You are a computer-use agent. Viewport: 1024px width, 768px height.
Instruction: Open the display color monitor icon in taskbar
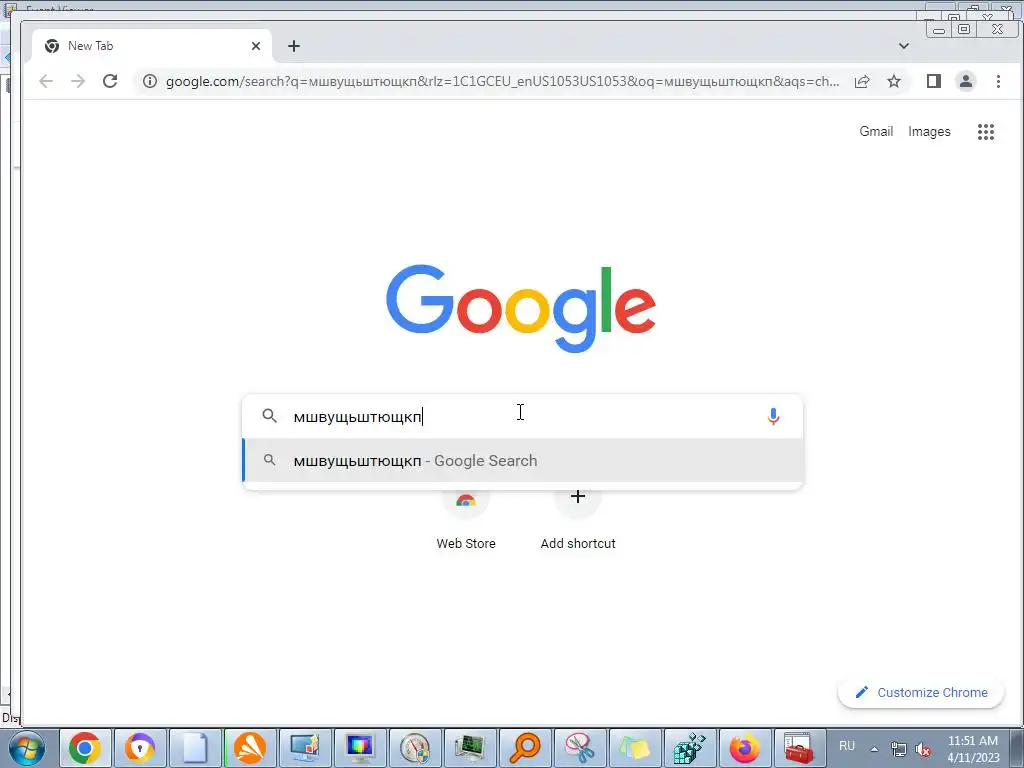(360, 748)
